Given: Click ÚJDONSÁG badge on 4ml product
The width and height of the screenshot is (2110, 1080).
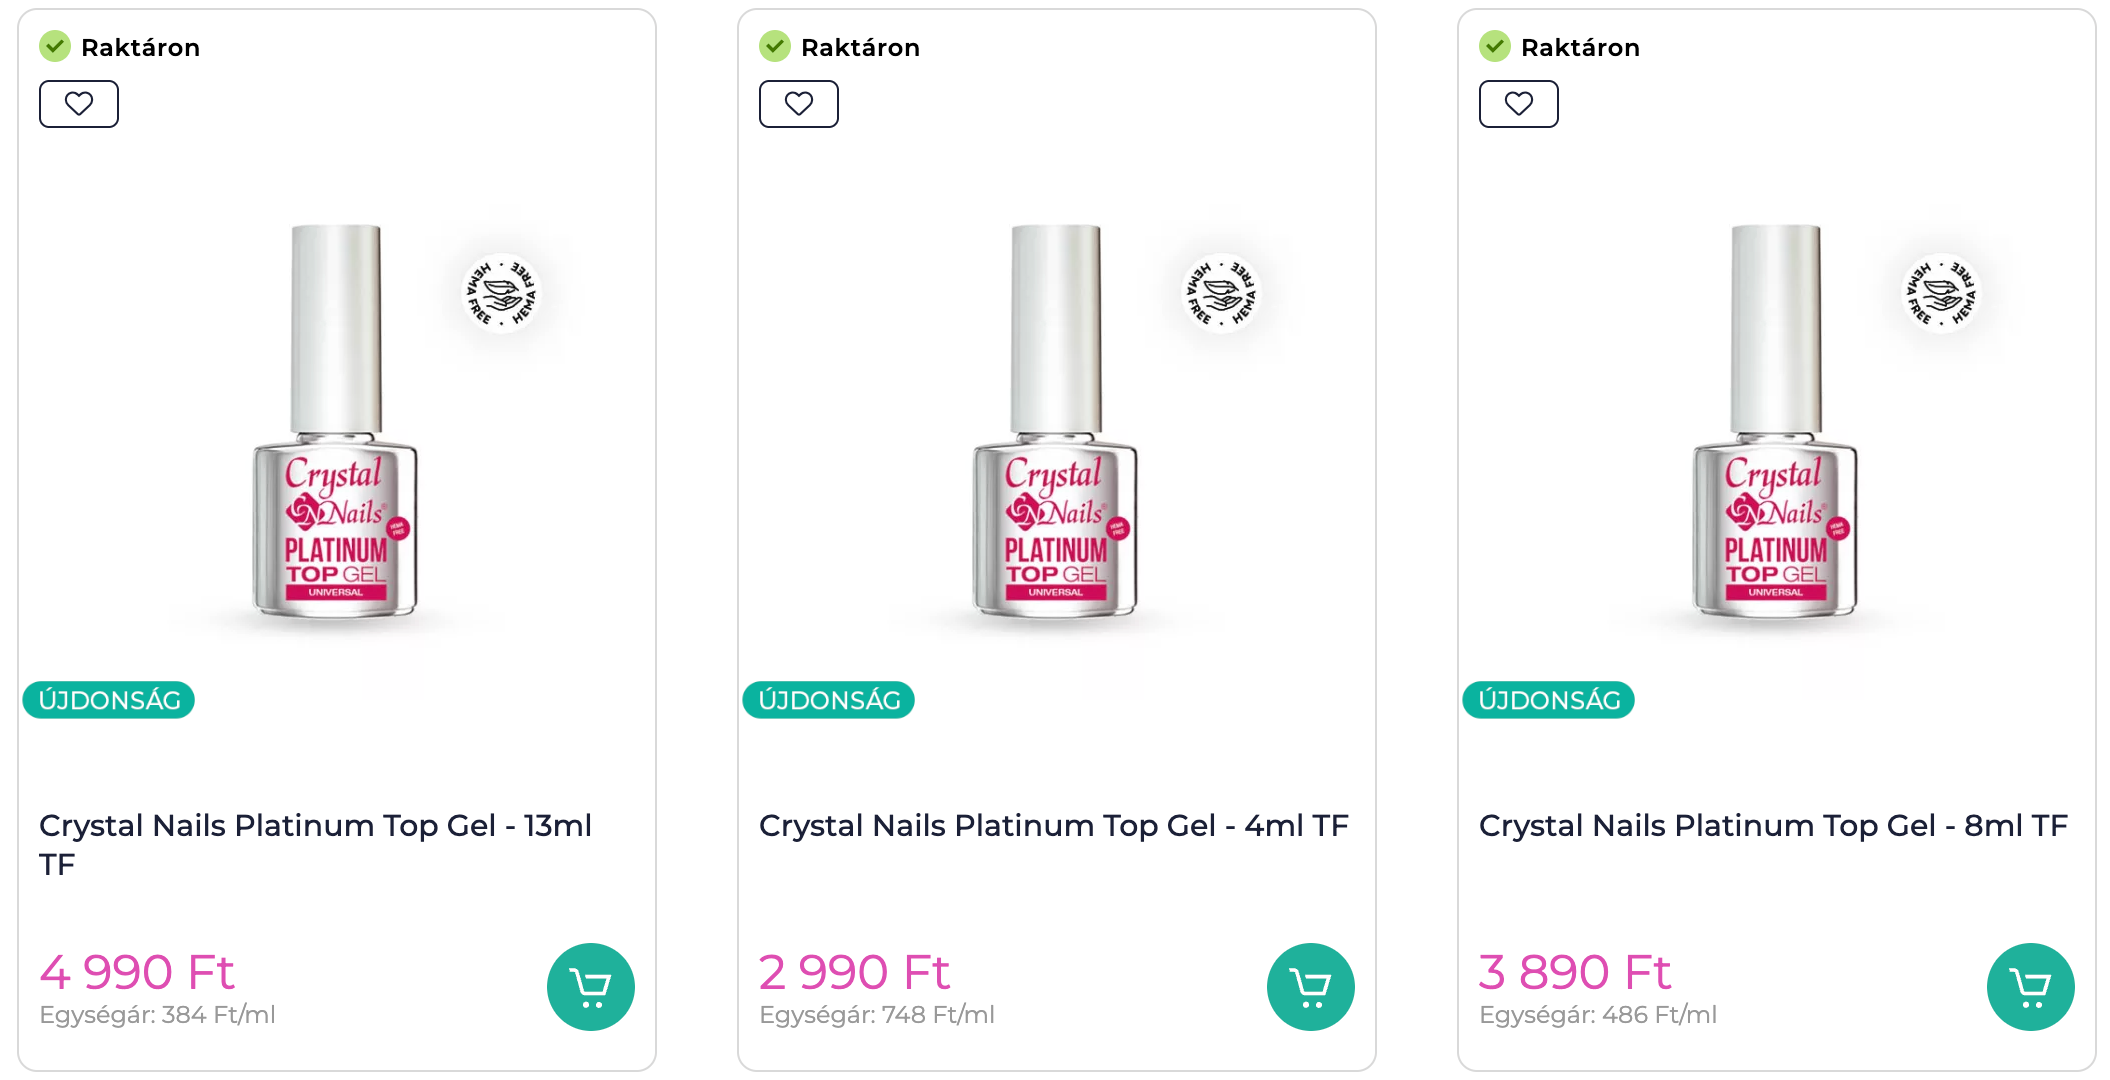Looking at the screenshot, I should click(x=829, y=700).
